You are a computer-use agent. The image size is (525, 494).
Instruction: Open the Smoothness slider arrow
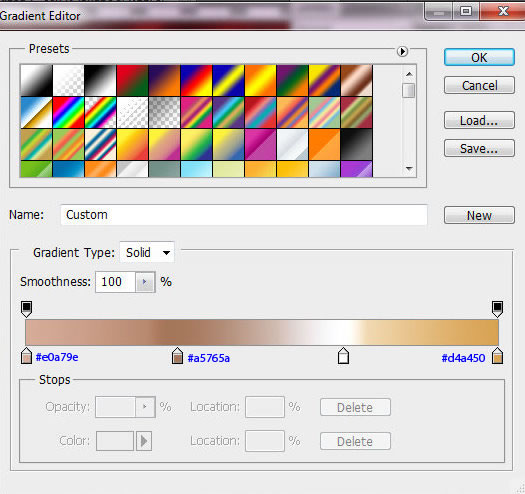click(145, 282)
